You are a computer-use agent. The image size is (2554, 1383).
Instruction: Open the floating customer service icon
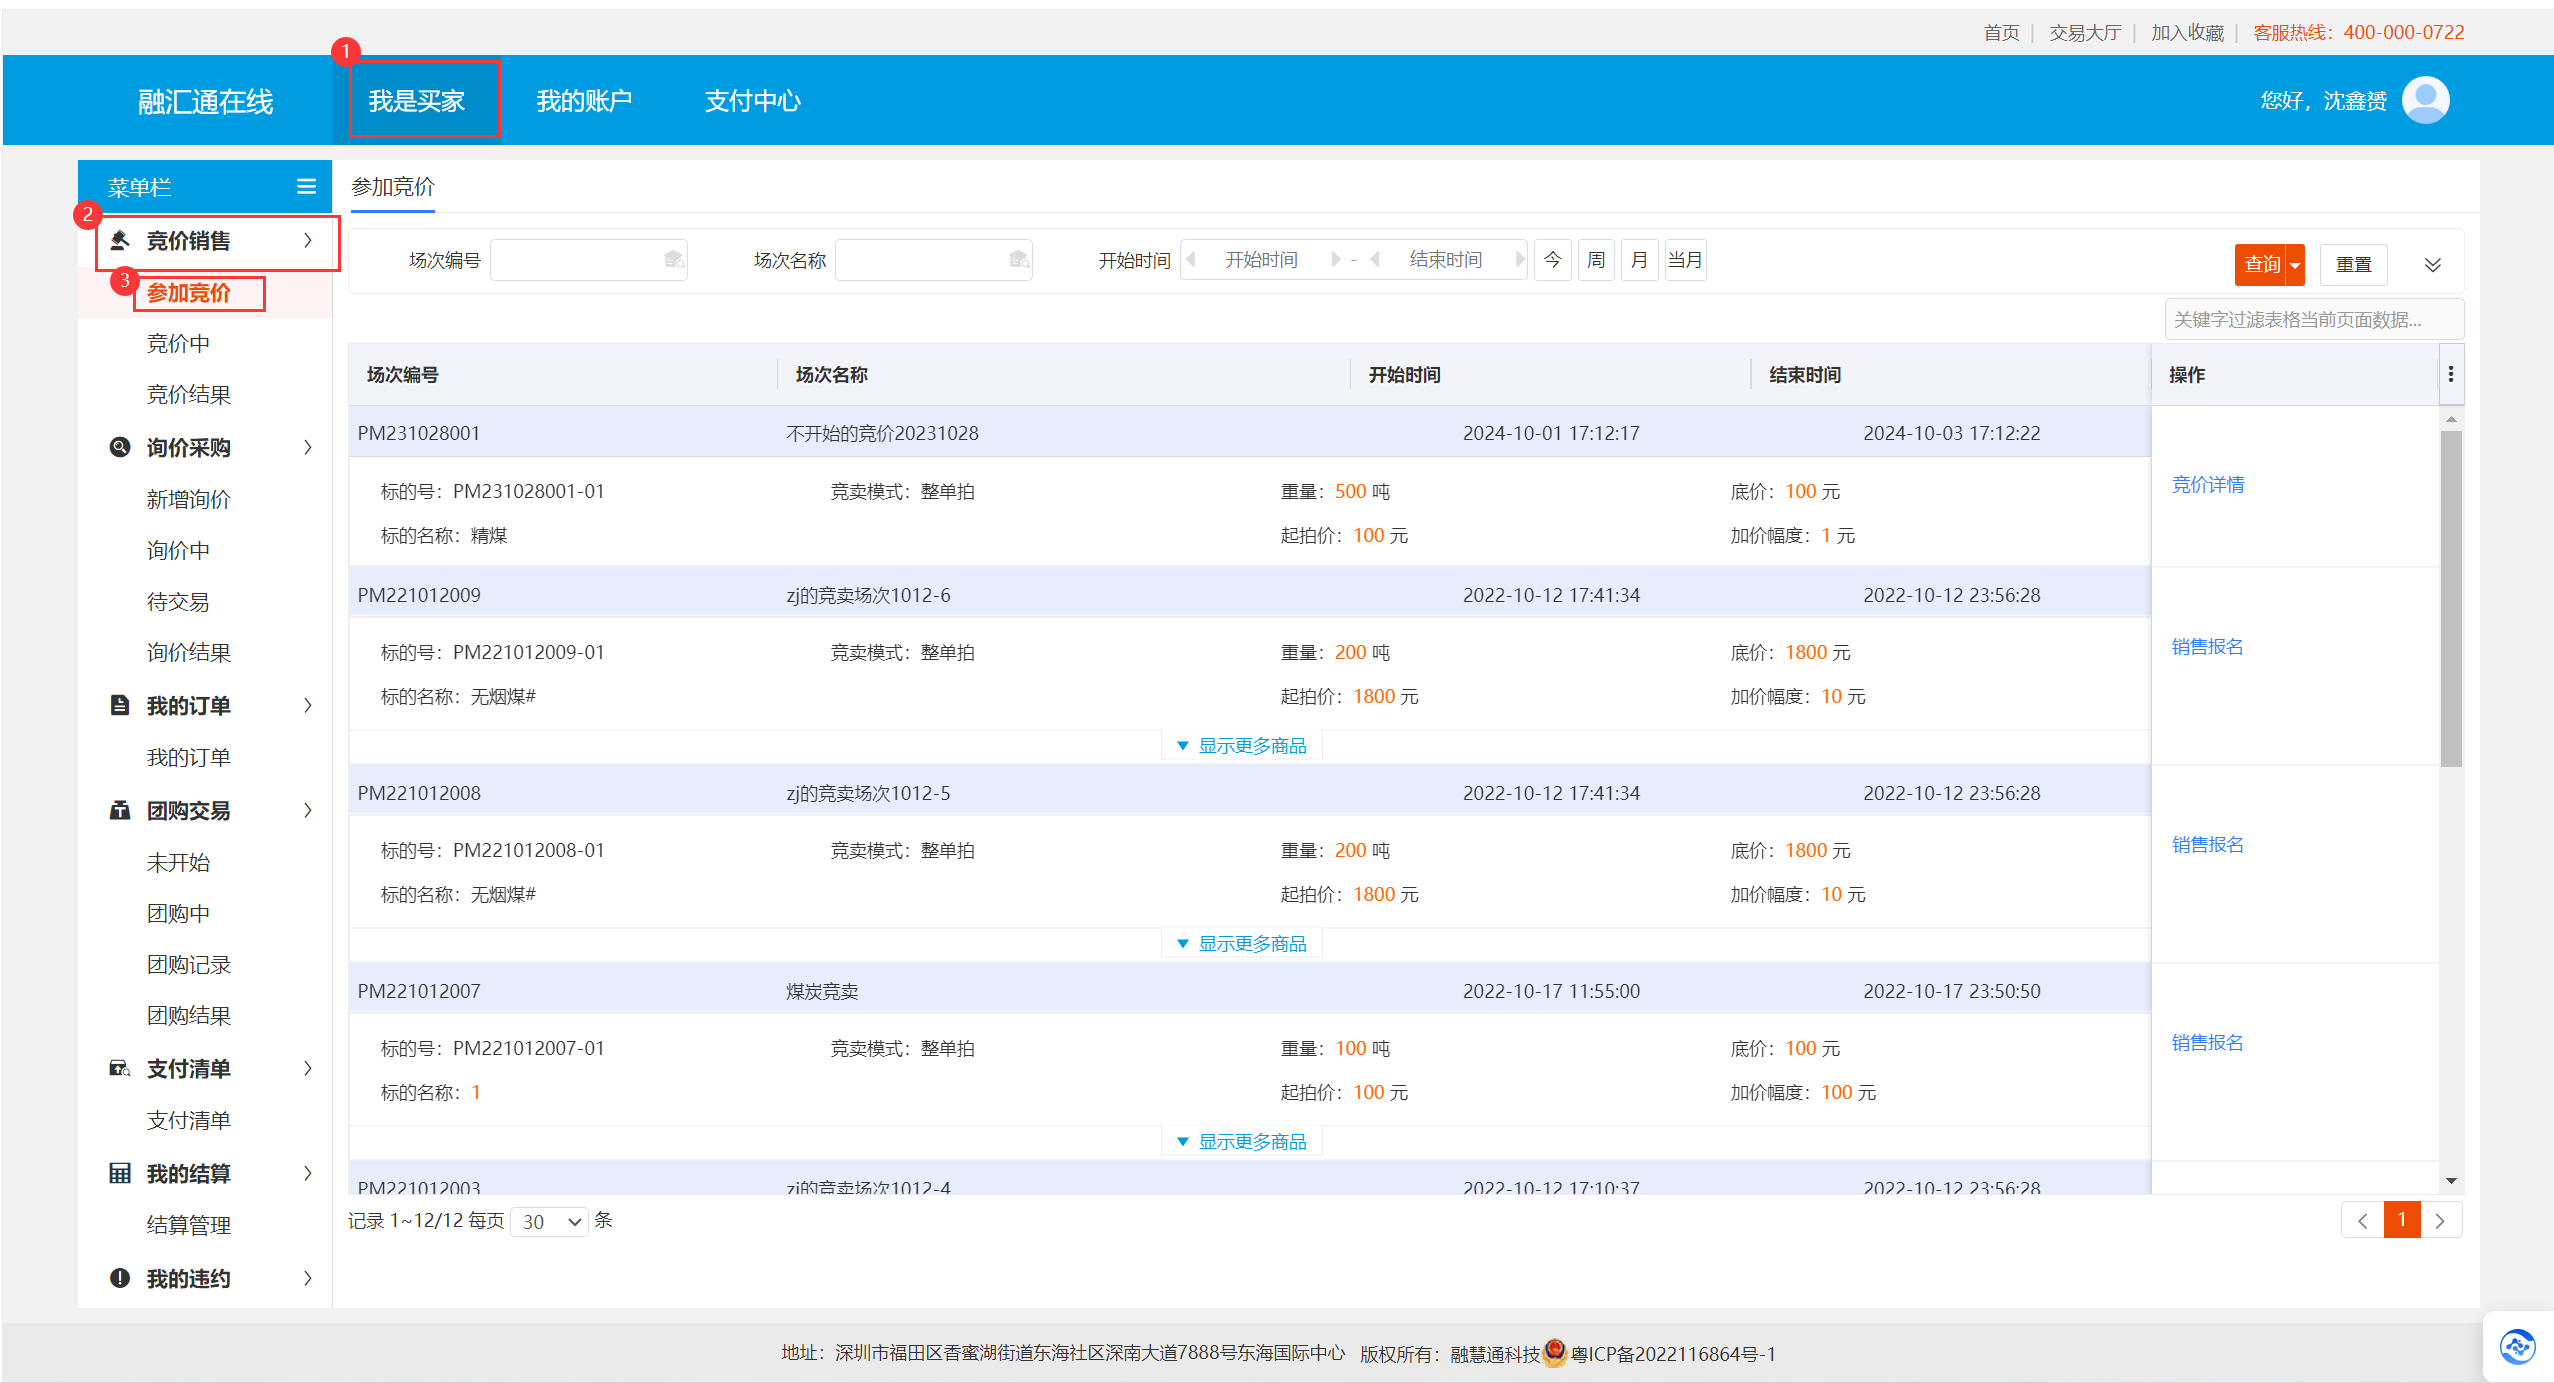[2517, 1346]
